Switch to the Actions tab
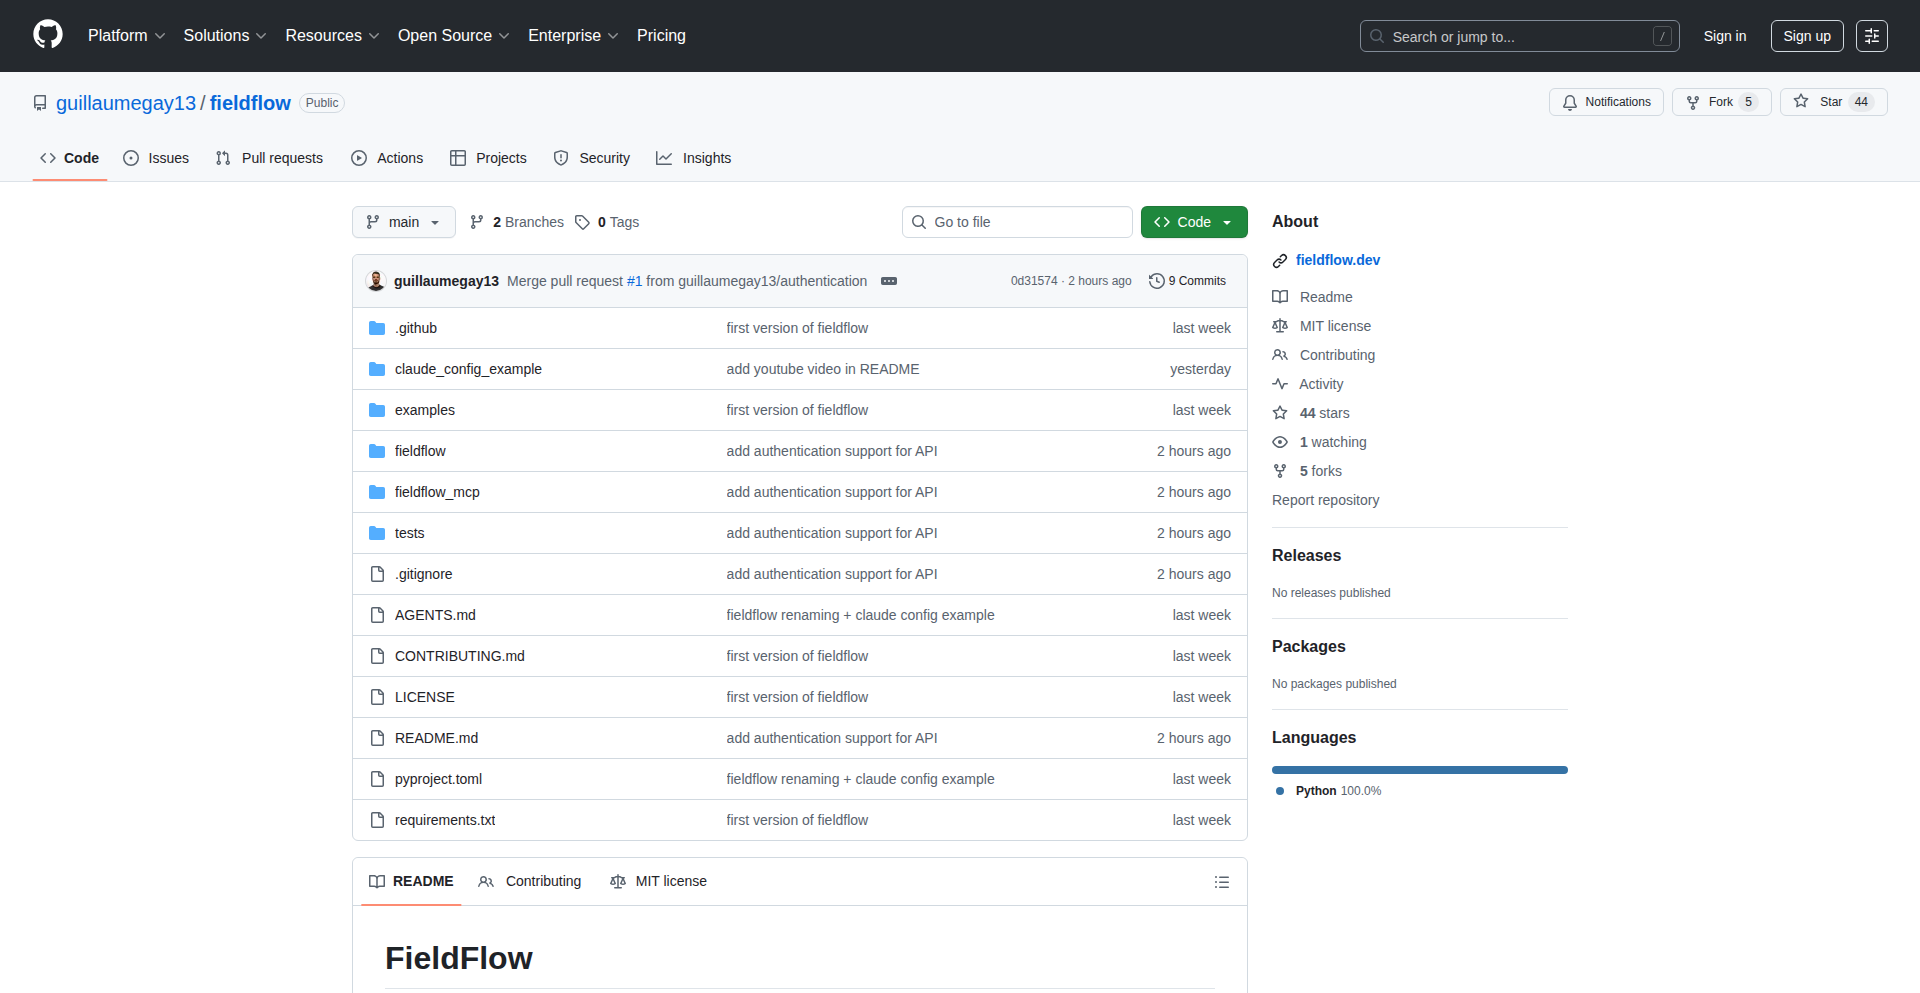This screenshot has height=993, width=1920. (x=387, y=158)
